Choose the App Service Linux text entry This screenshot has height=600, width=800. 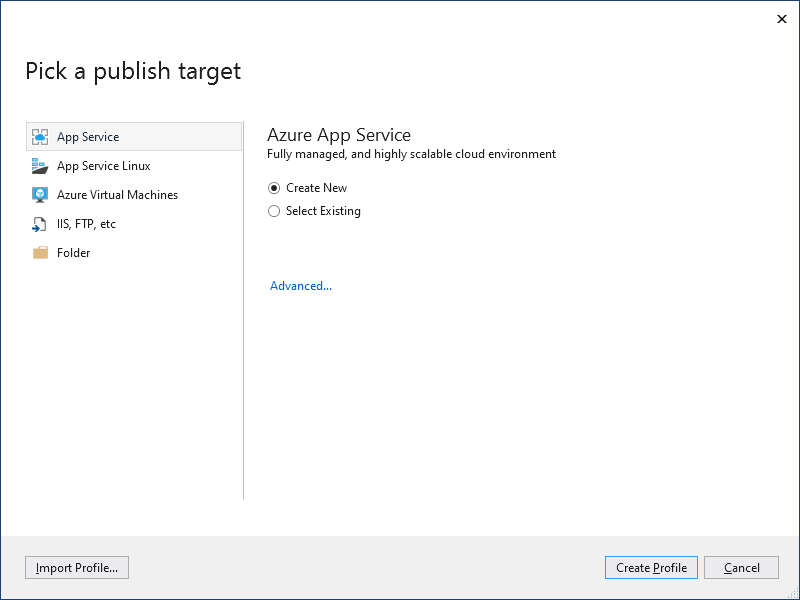104,166
